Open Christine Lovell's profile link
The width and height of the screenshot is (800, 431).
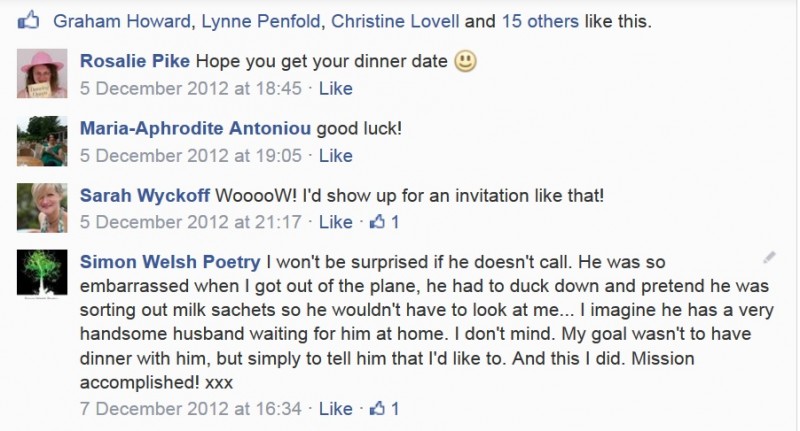pyautogui.click(x=395, y=21)
